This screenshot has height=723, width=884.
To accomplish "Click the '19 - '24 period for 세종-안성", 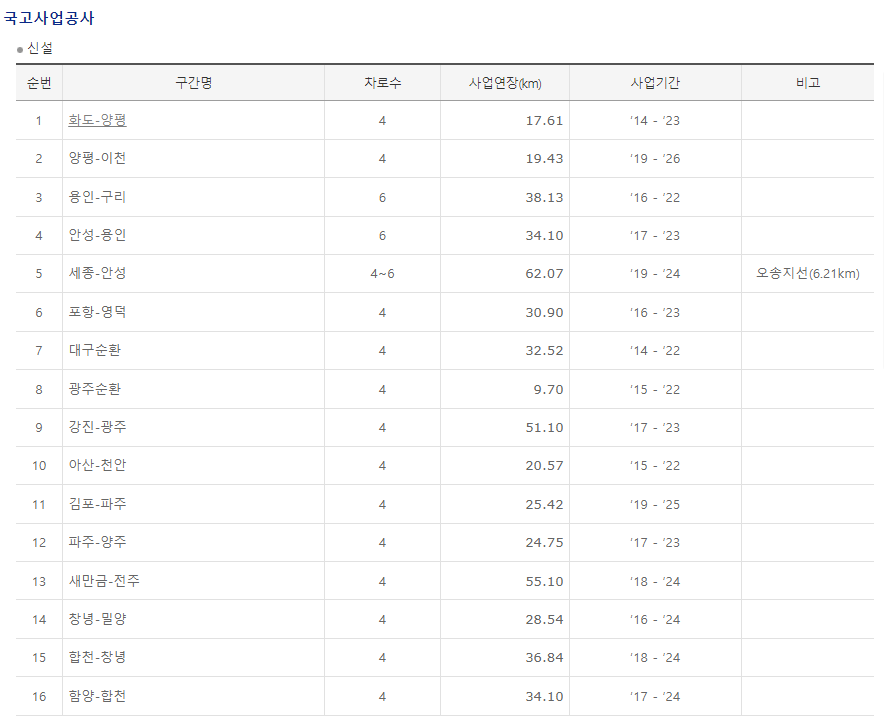I will (x=655, y=274).
